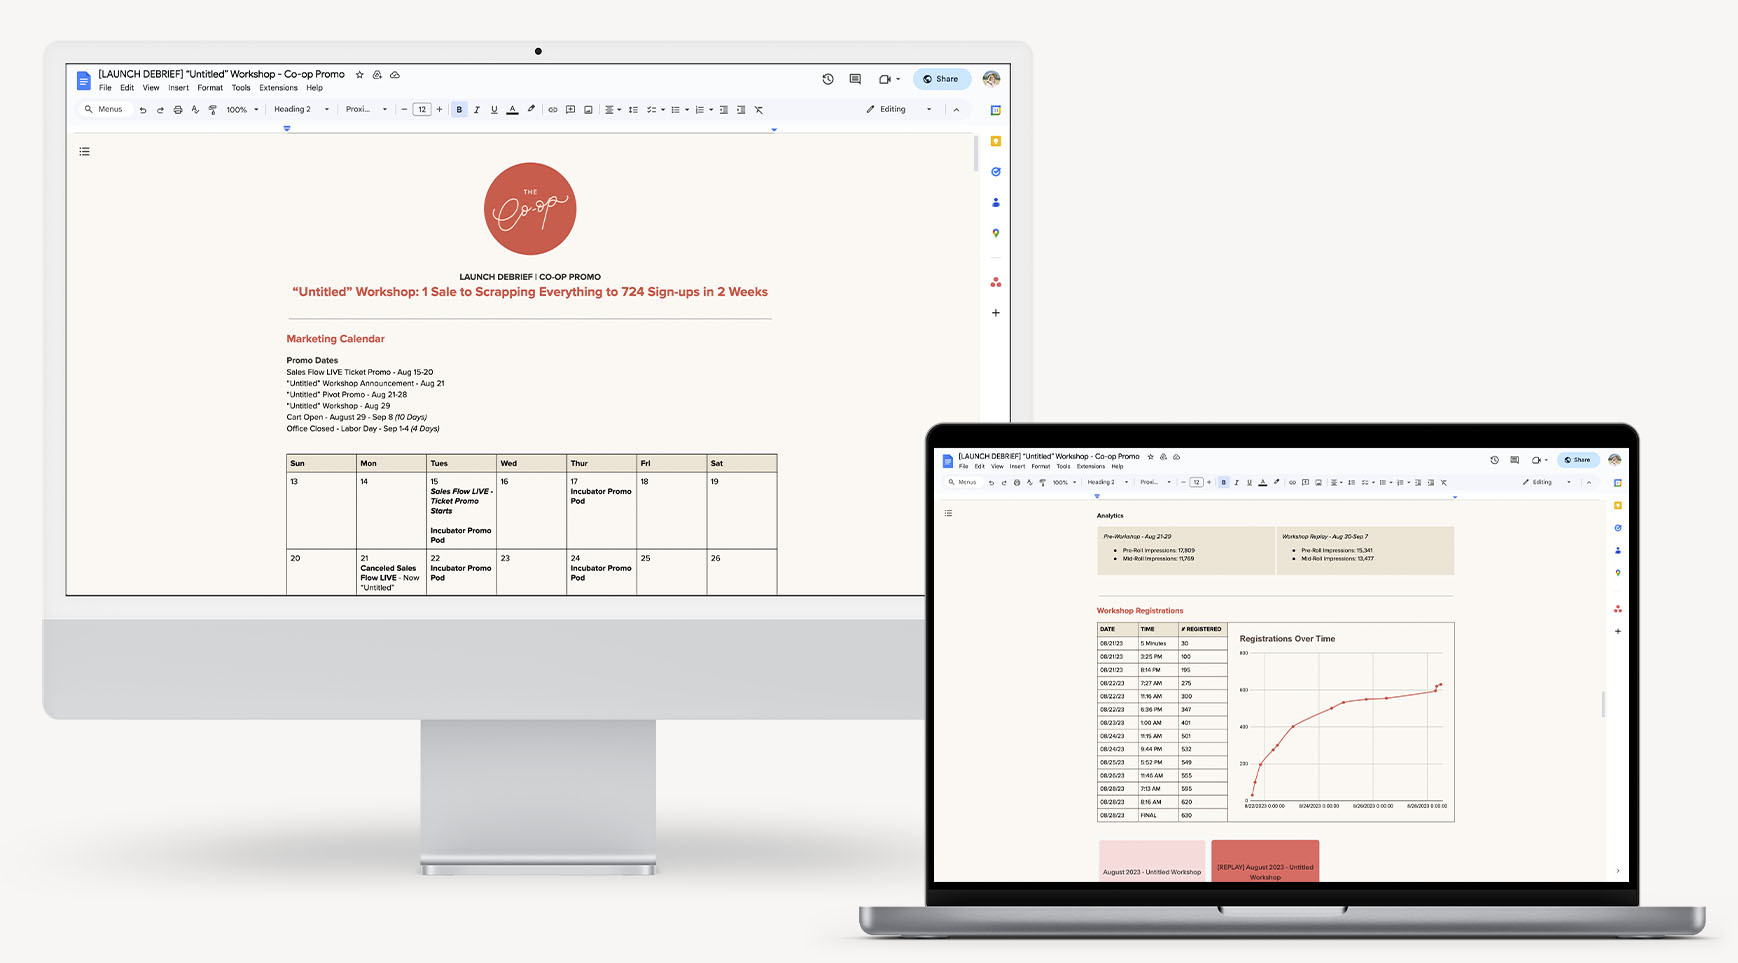This screenshot has width=1738, height=963.
Task: Apply italic formatting
Action: 477,109
